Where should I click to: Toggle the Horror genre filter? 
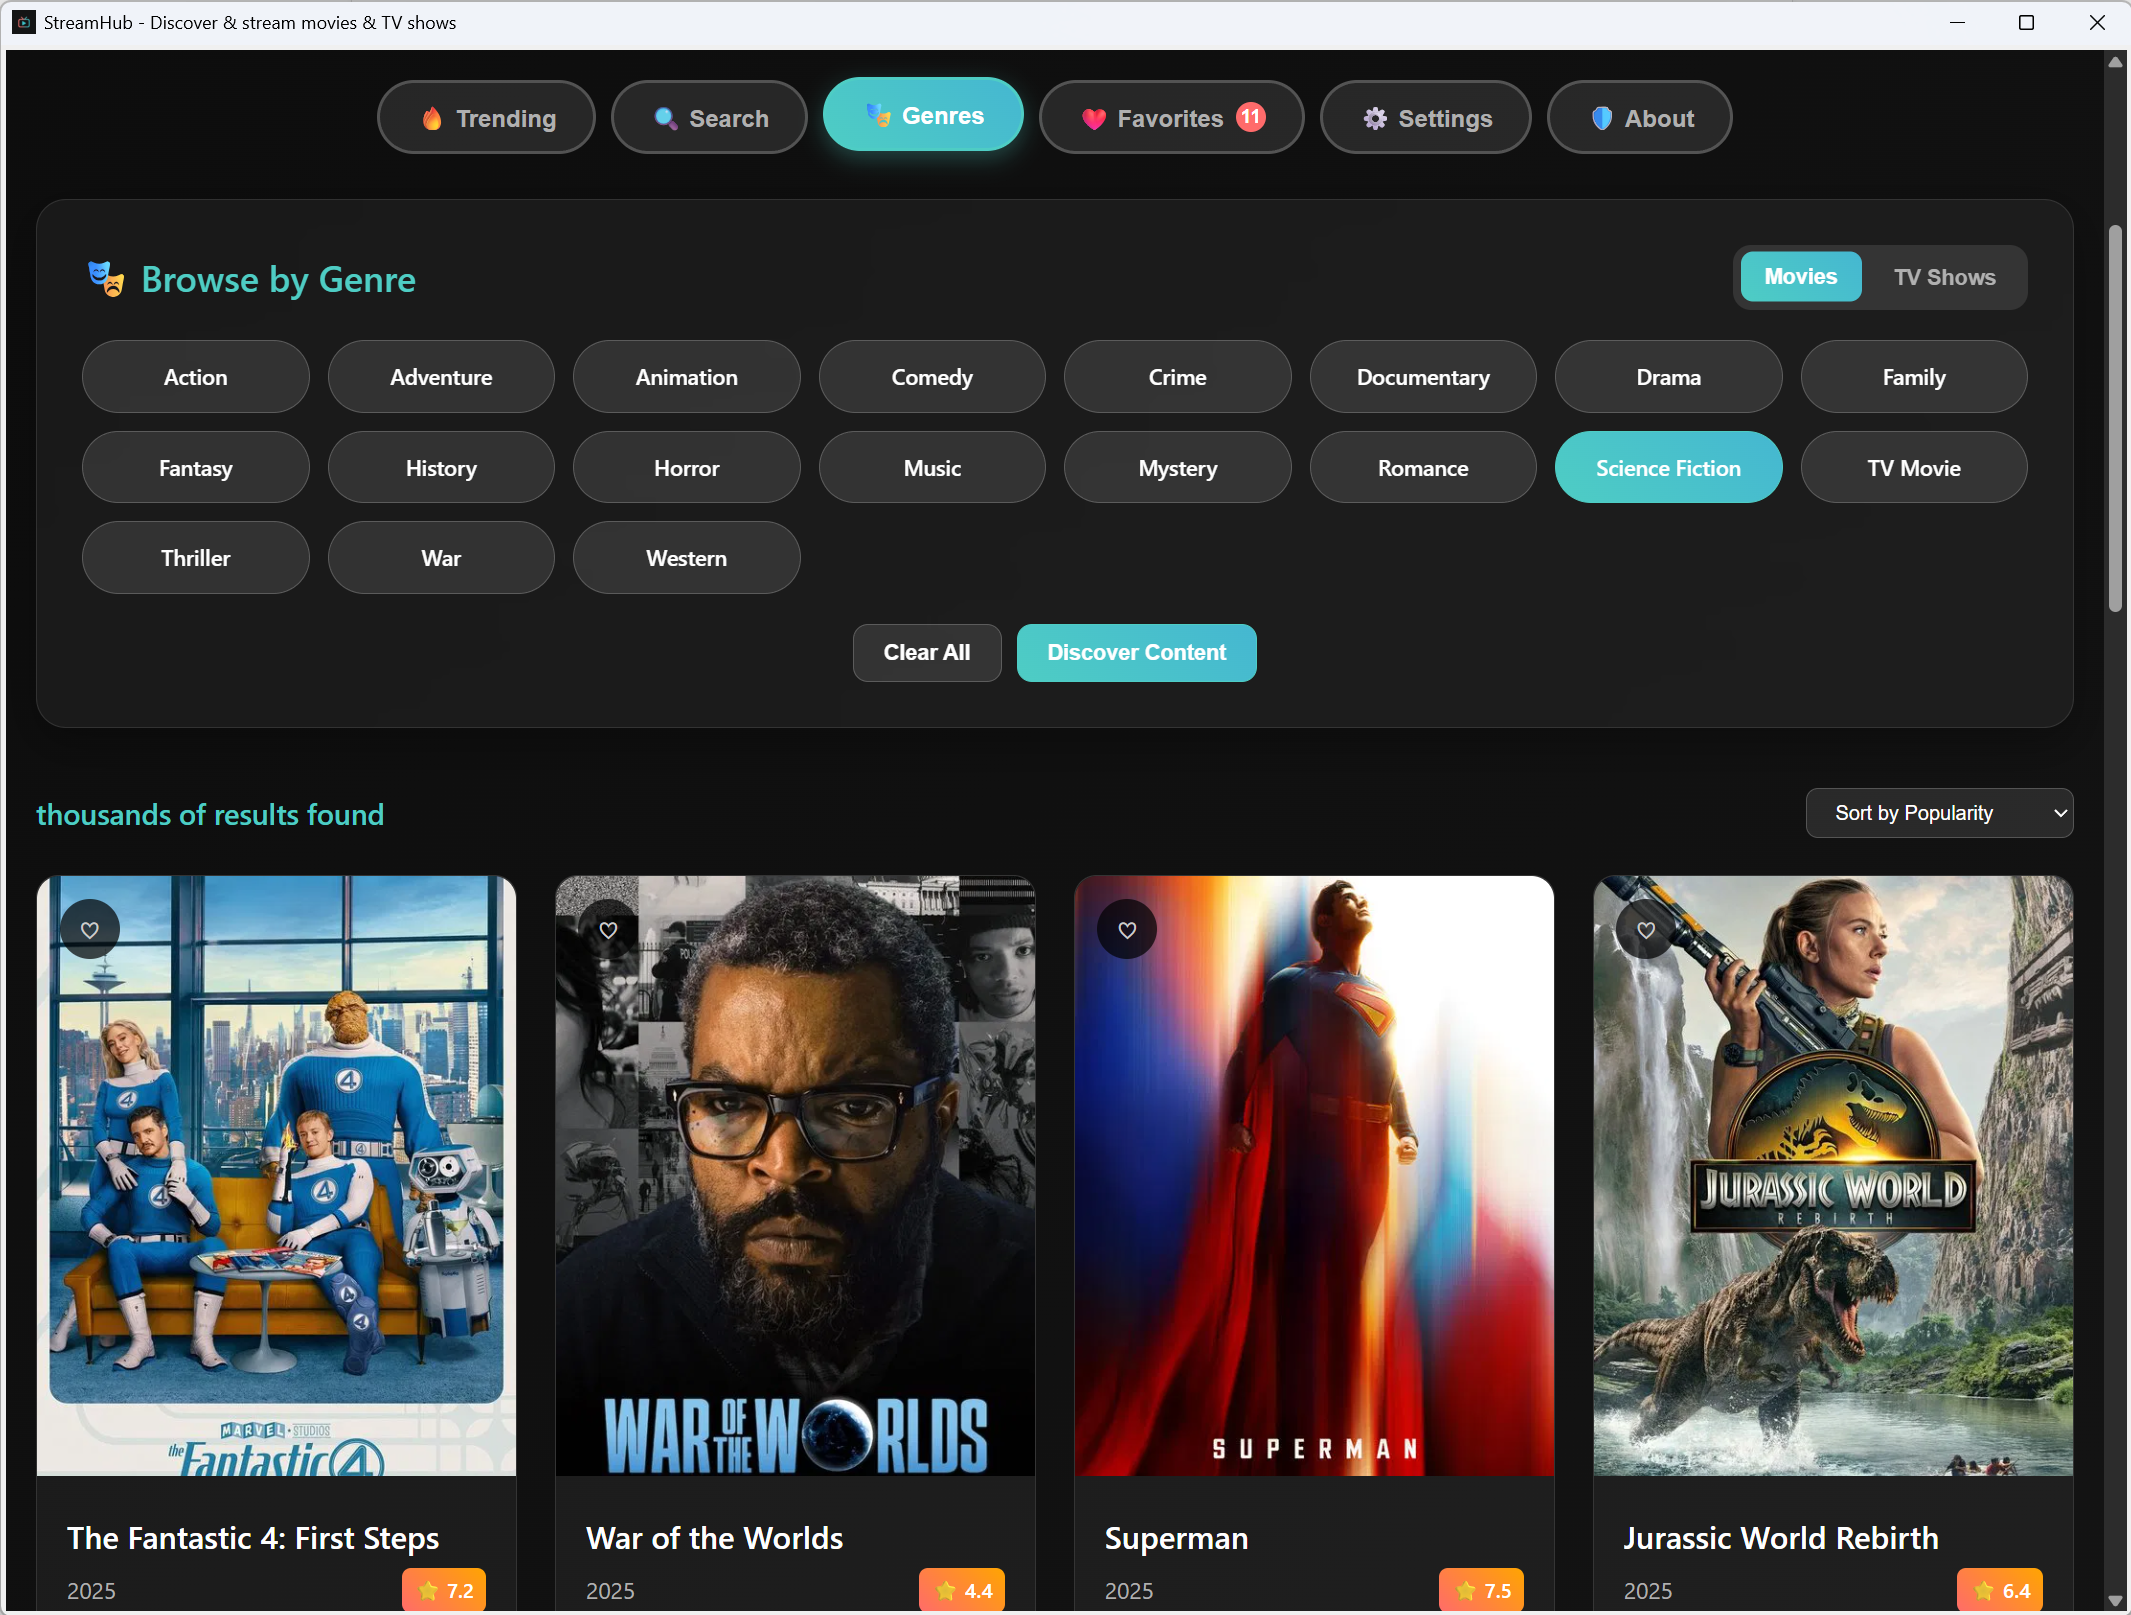(687, 468)
